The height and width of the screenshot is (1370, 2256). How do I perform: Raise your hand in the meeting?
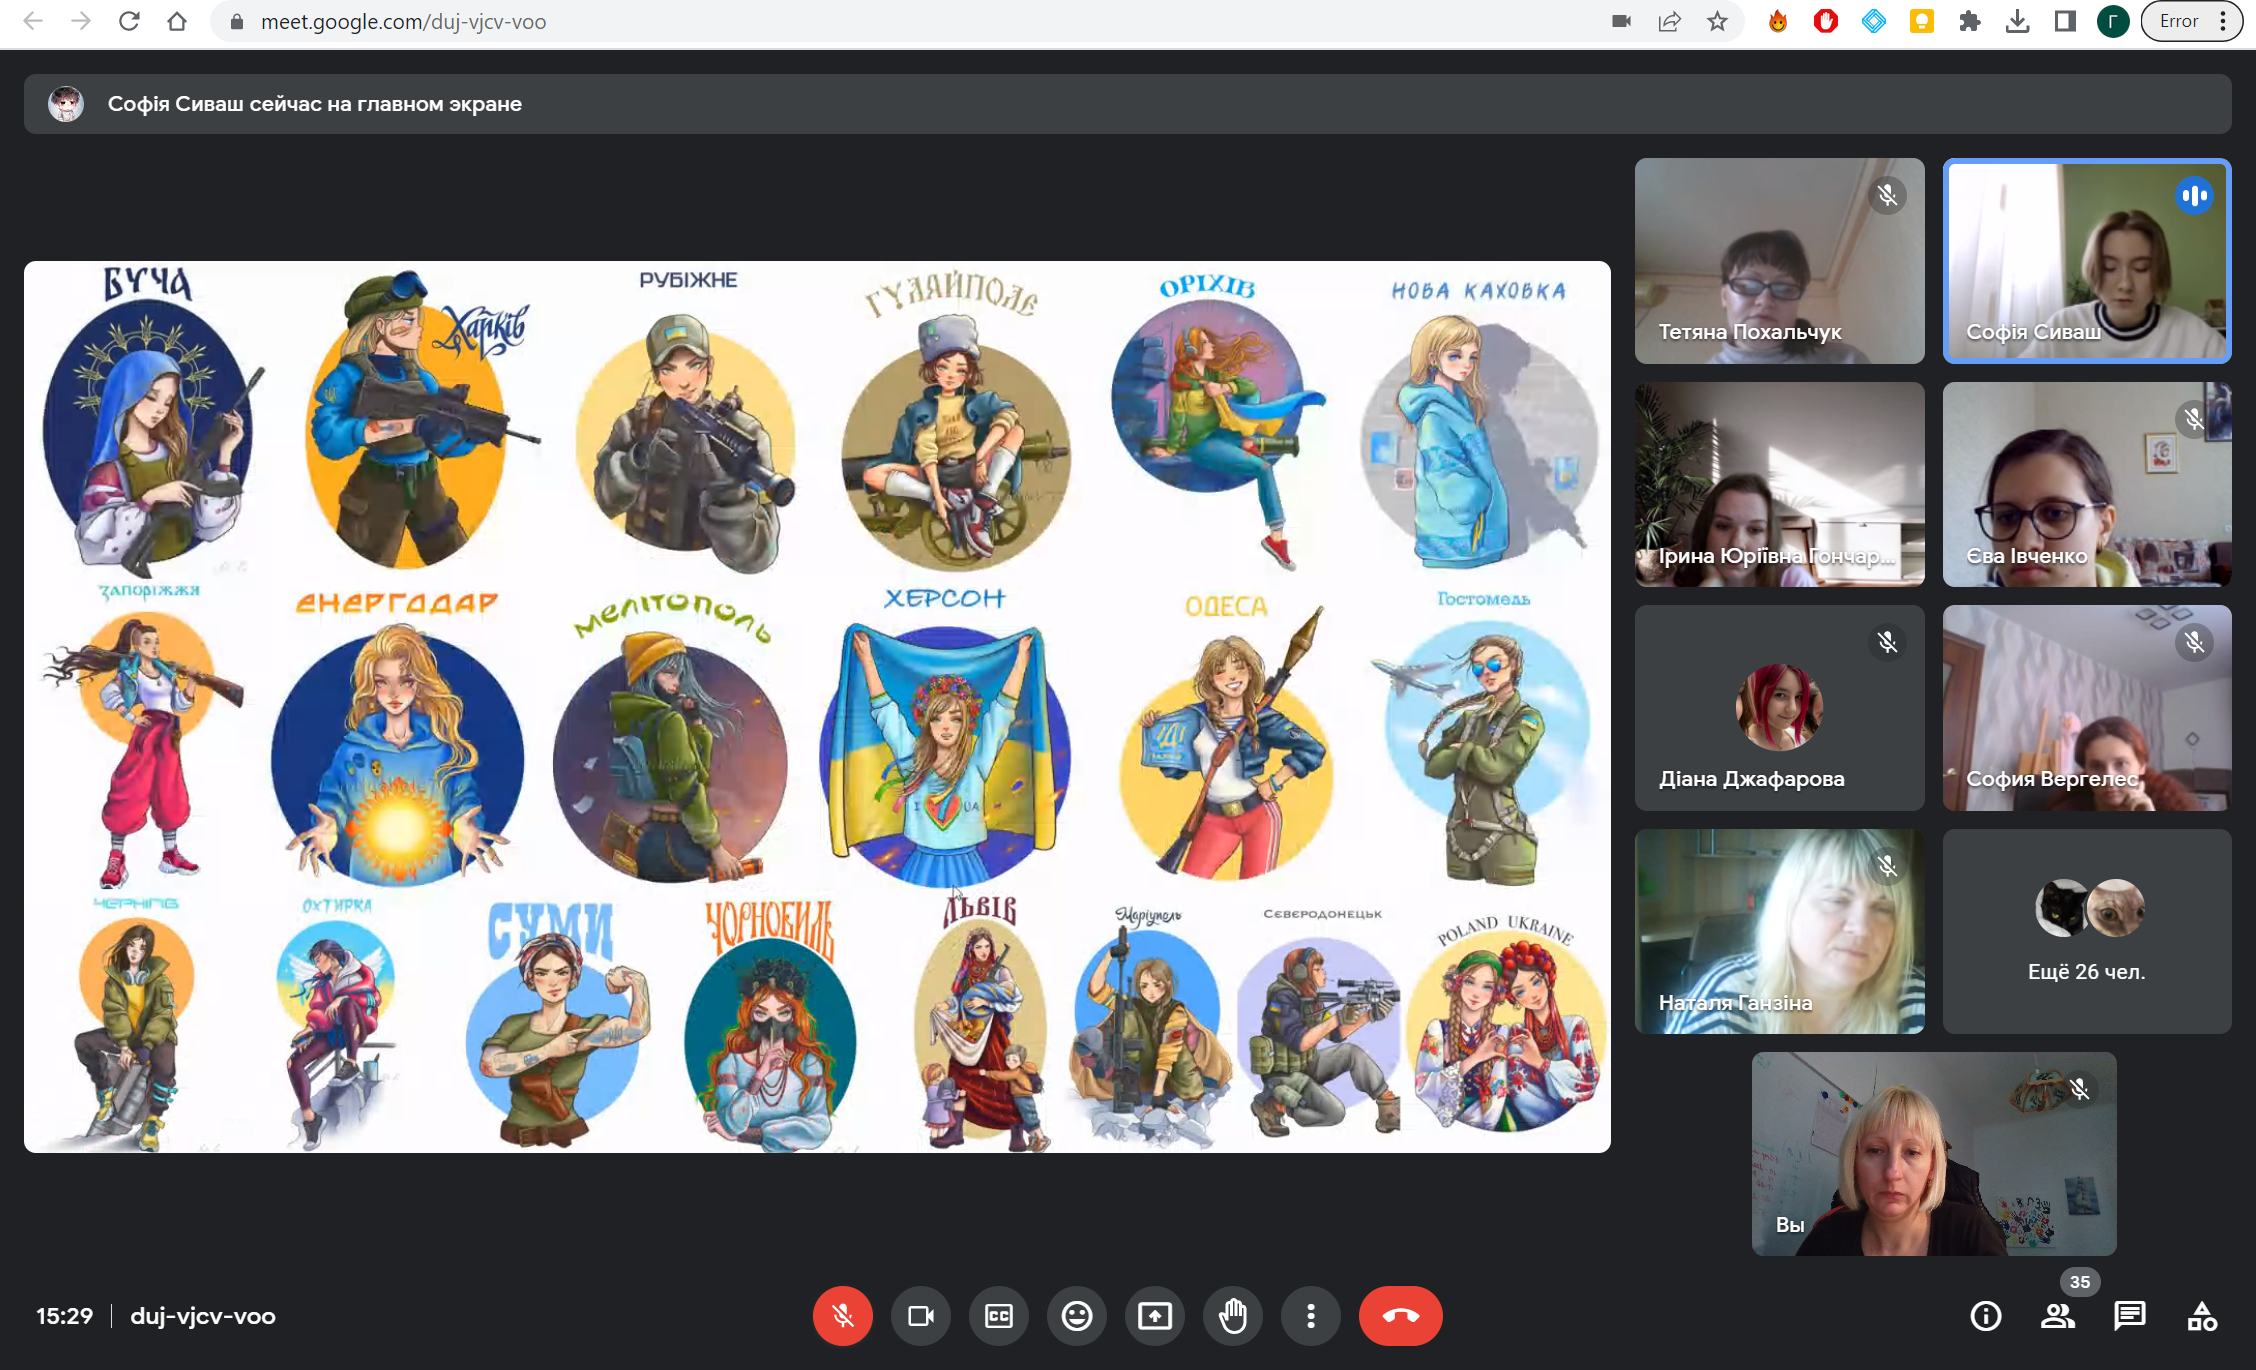(x=1232, y=1316)
